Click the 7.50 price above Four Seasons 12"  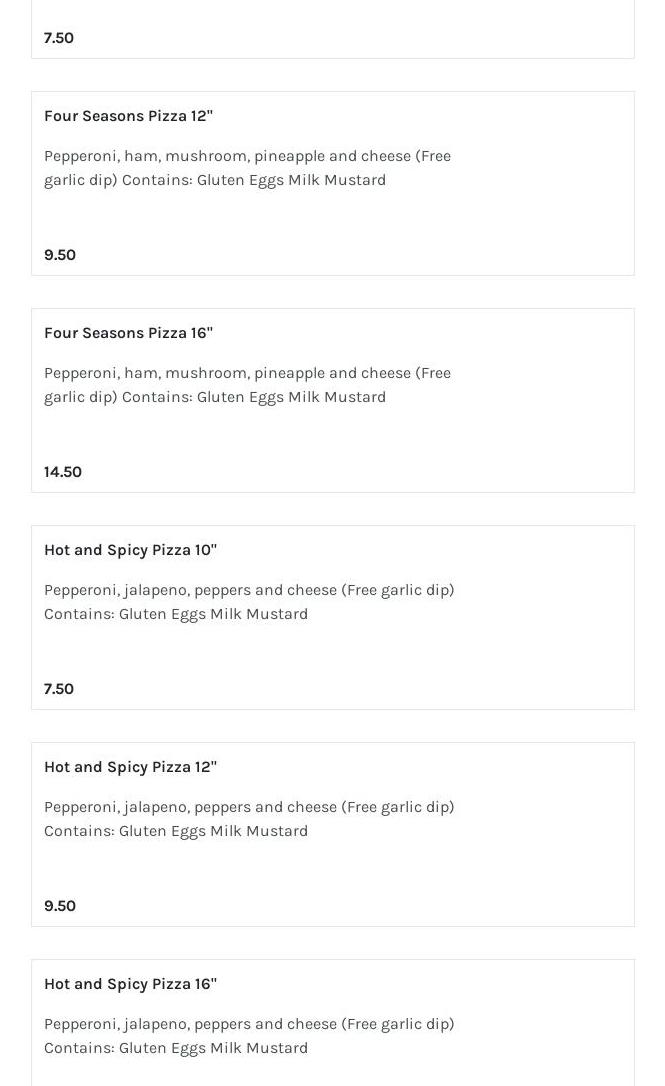point(59,38)
